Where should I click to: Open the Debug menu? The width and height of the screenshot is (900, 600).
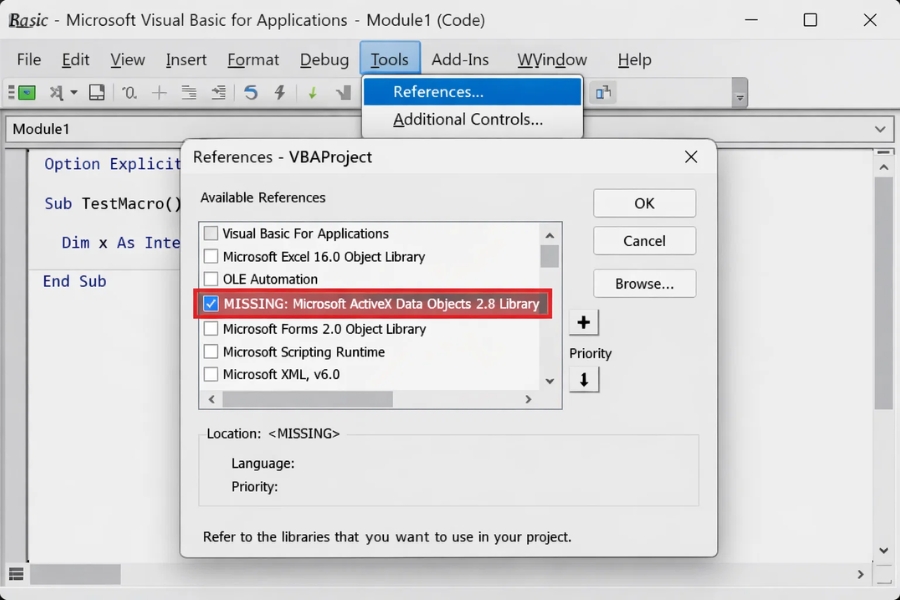click(x=323, y=60)
